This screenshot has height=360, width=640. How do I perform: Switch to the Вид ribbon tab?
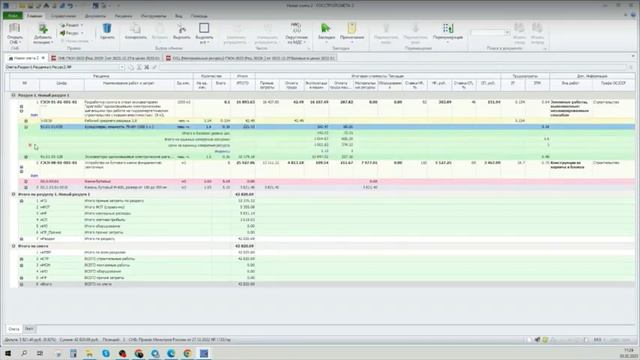click(x=179, y=16)
